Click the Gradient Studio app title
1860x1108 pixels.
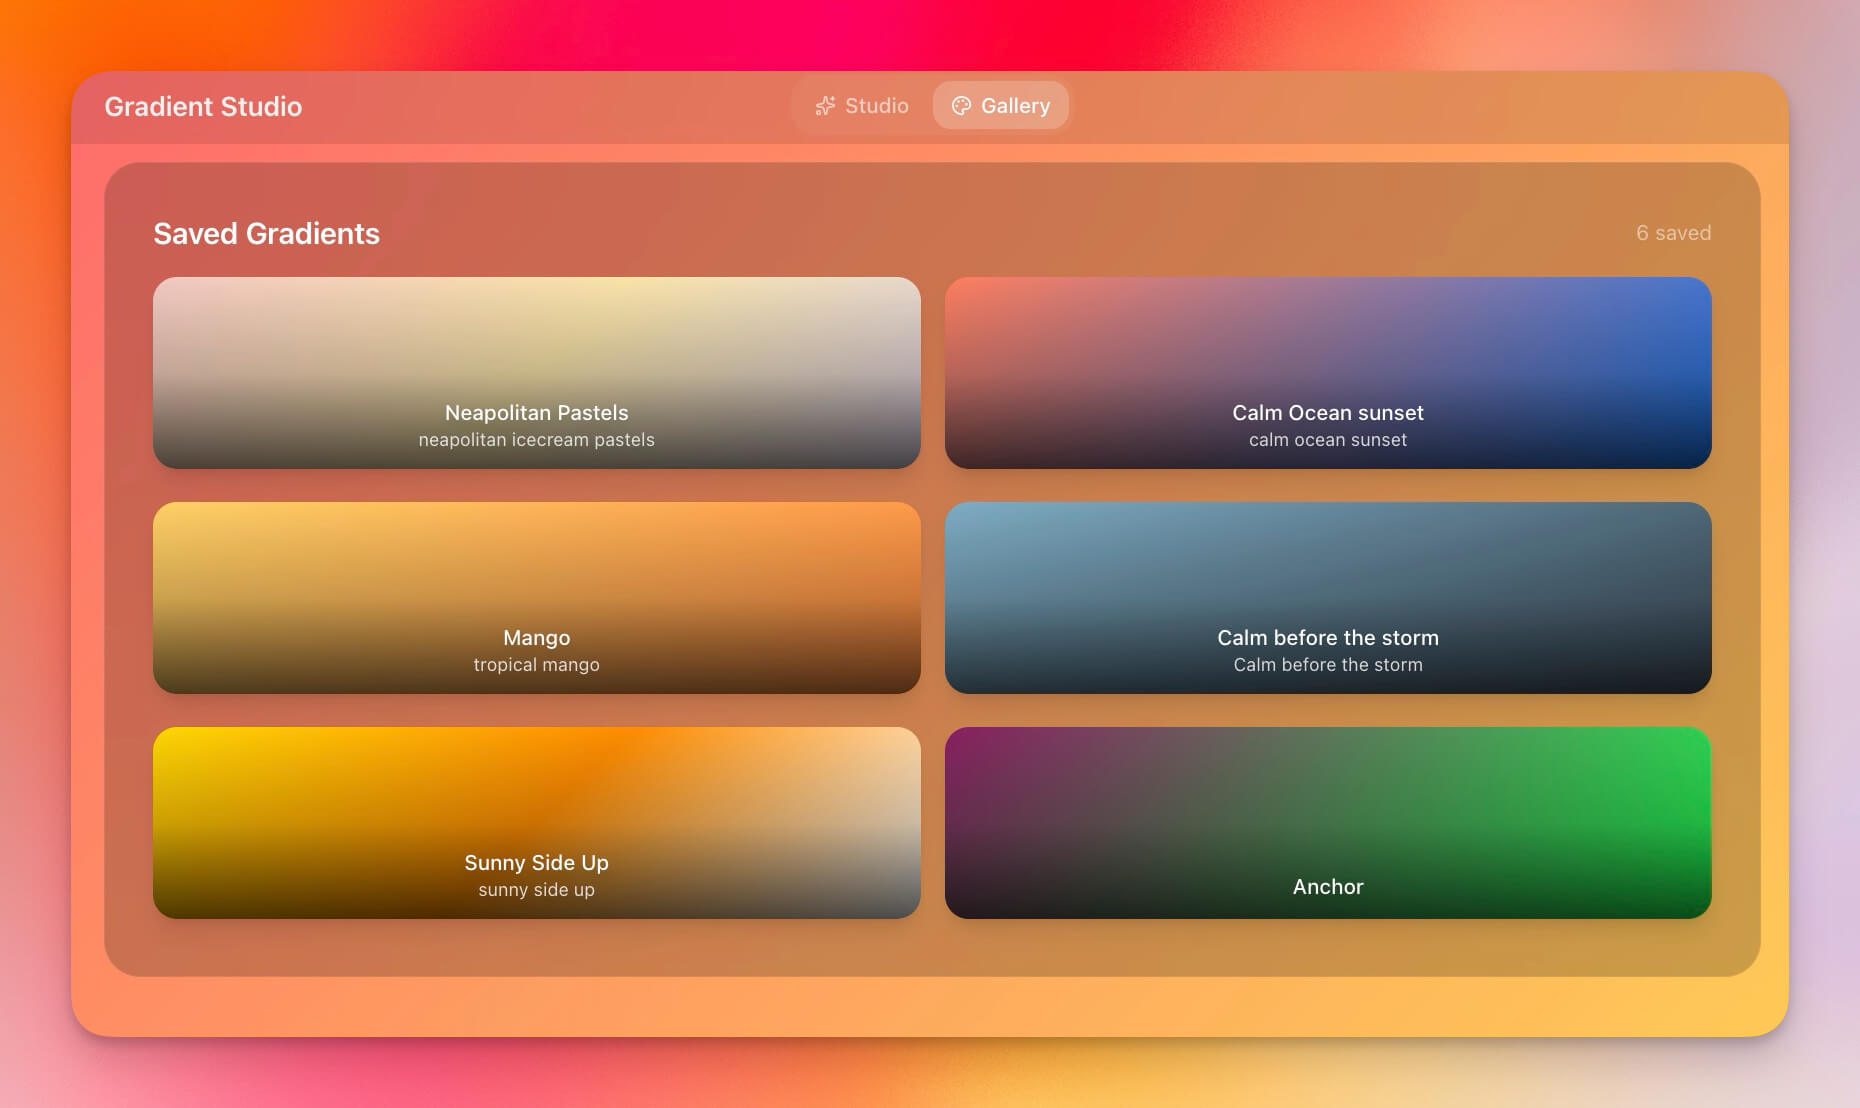[203, 107]
